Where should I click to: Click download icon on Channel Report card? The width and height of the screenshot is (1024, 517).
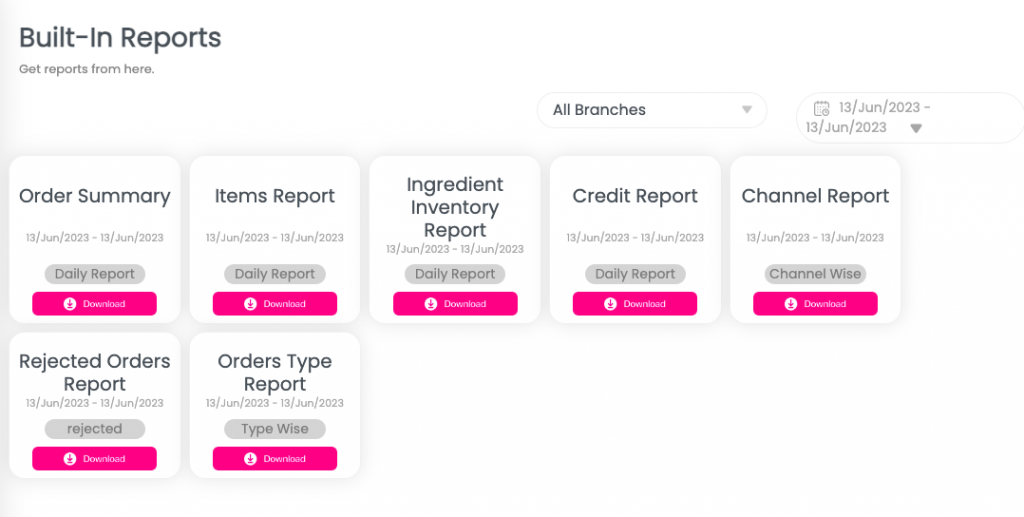pos(791,304)
